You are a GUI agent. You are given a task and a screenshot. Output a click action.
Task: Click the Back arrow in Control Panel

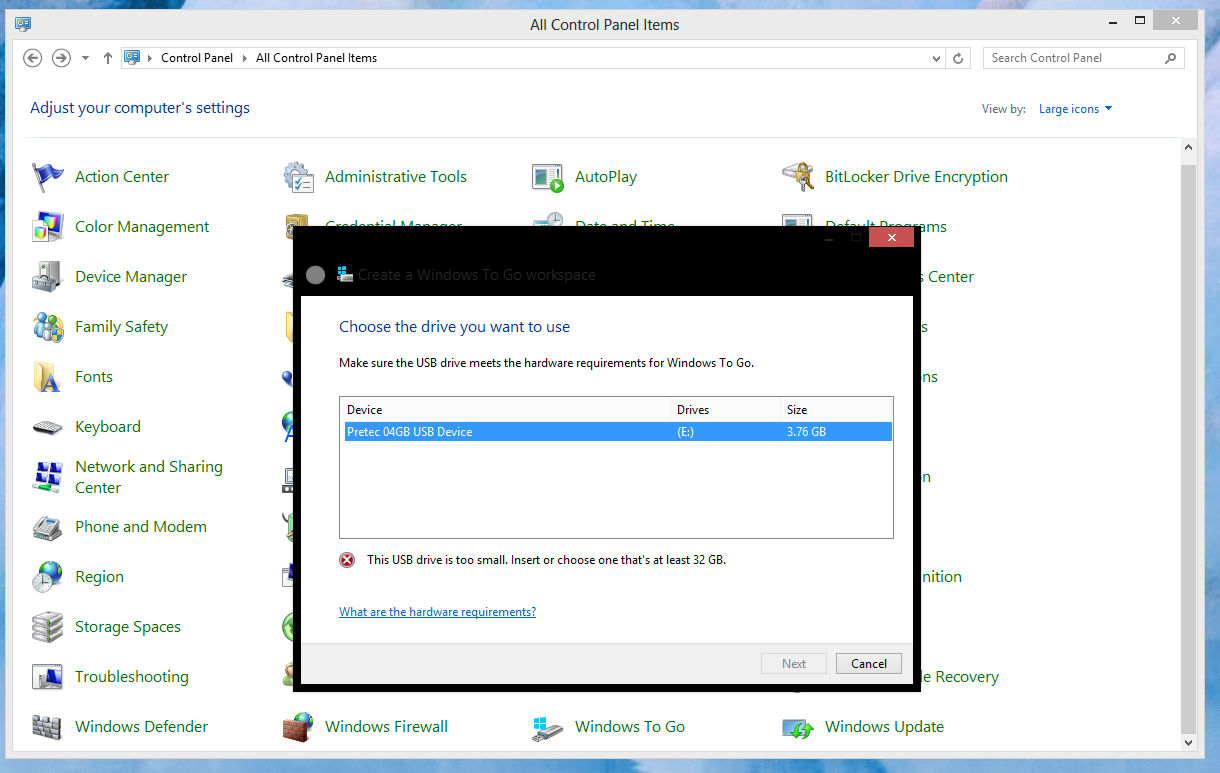pos(32,58)
